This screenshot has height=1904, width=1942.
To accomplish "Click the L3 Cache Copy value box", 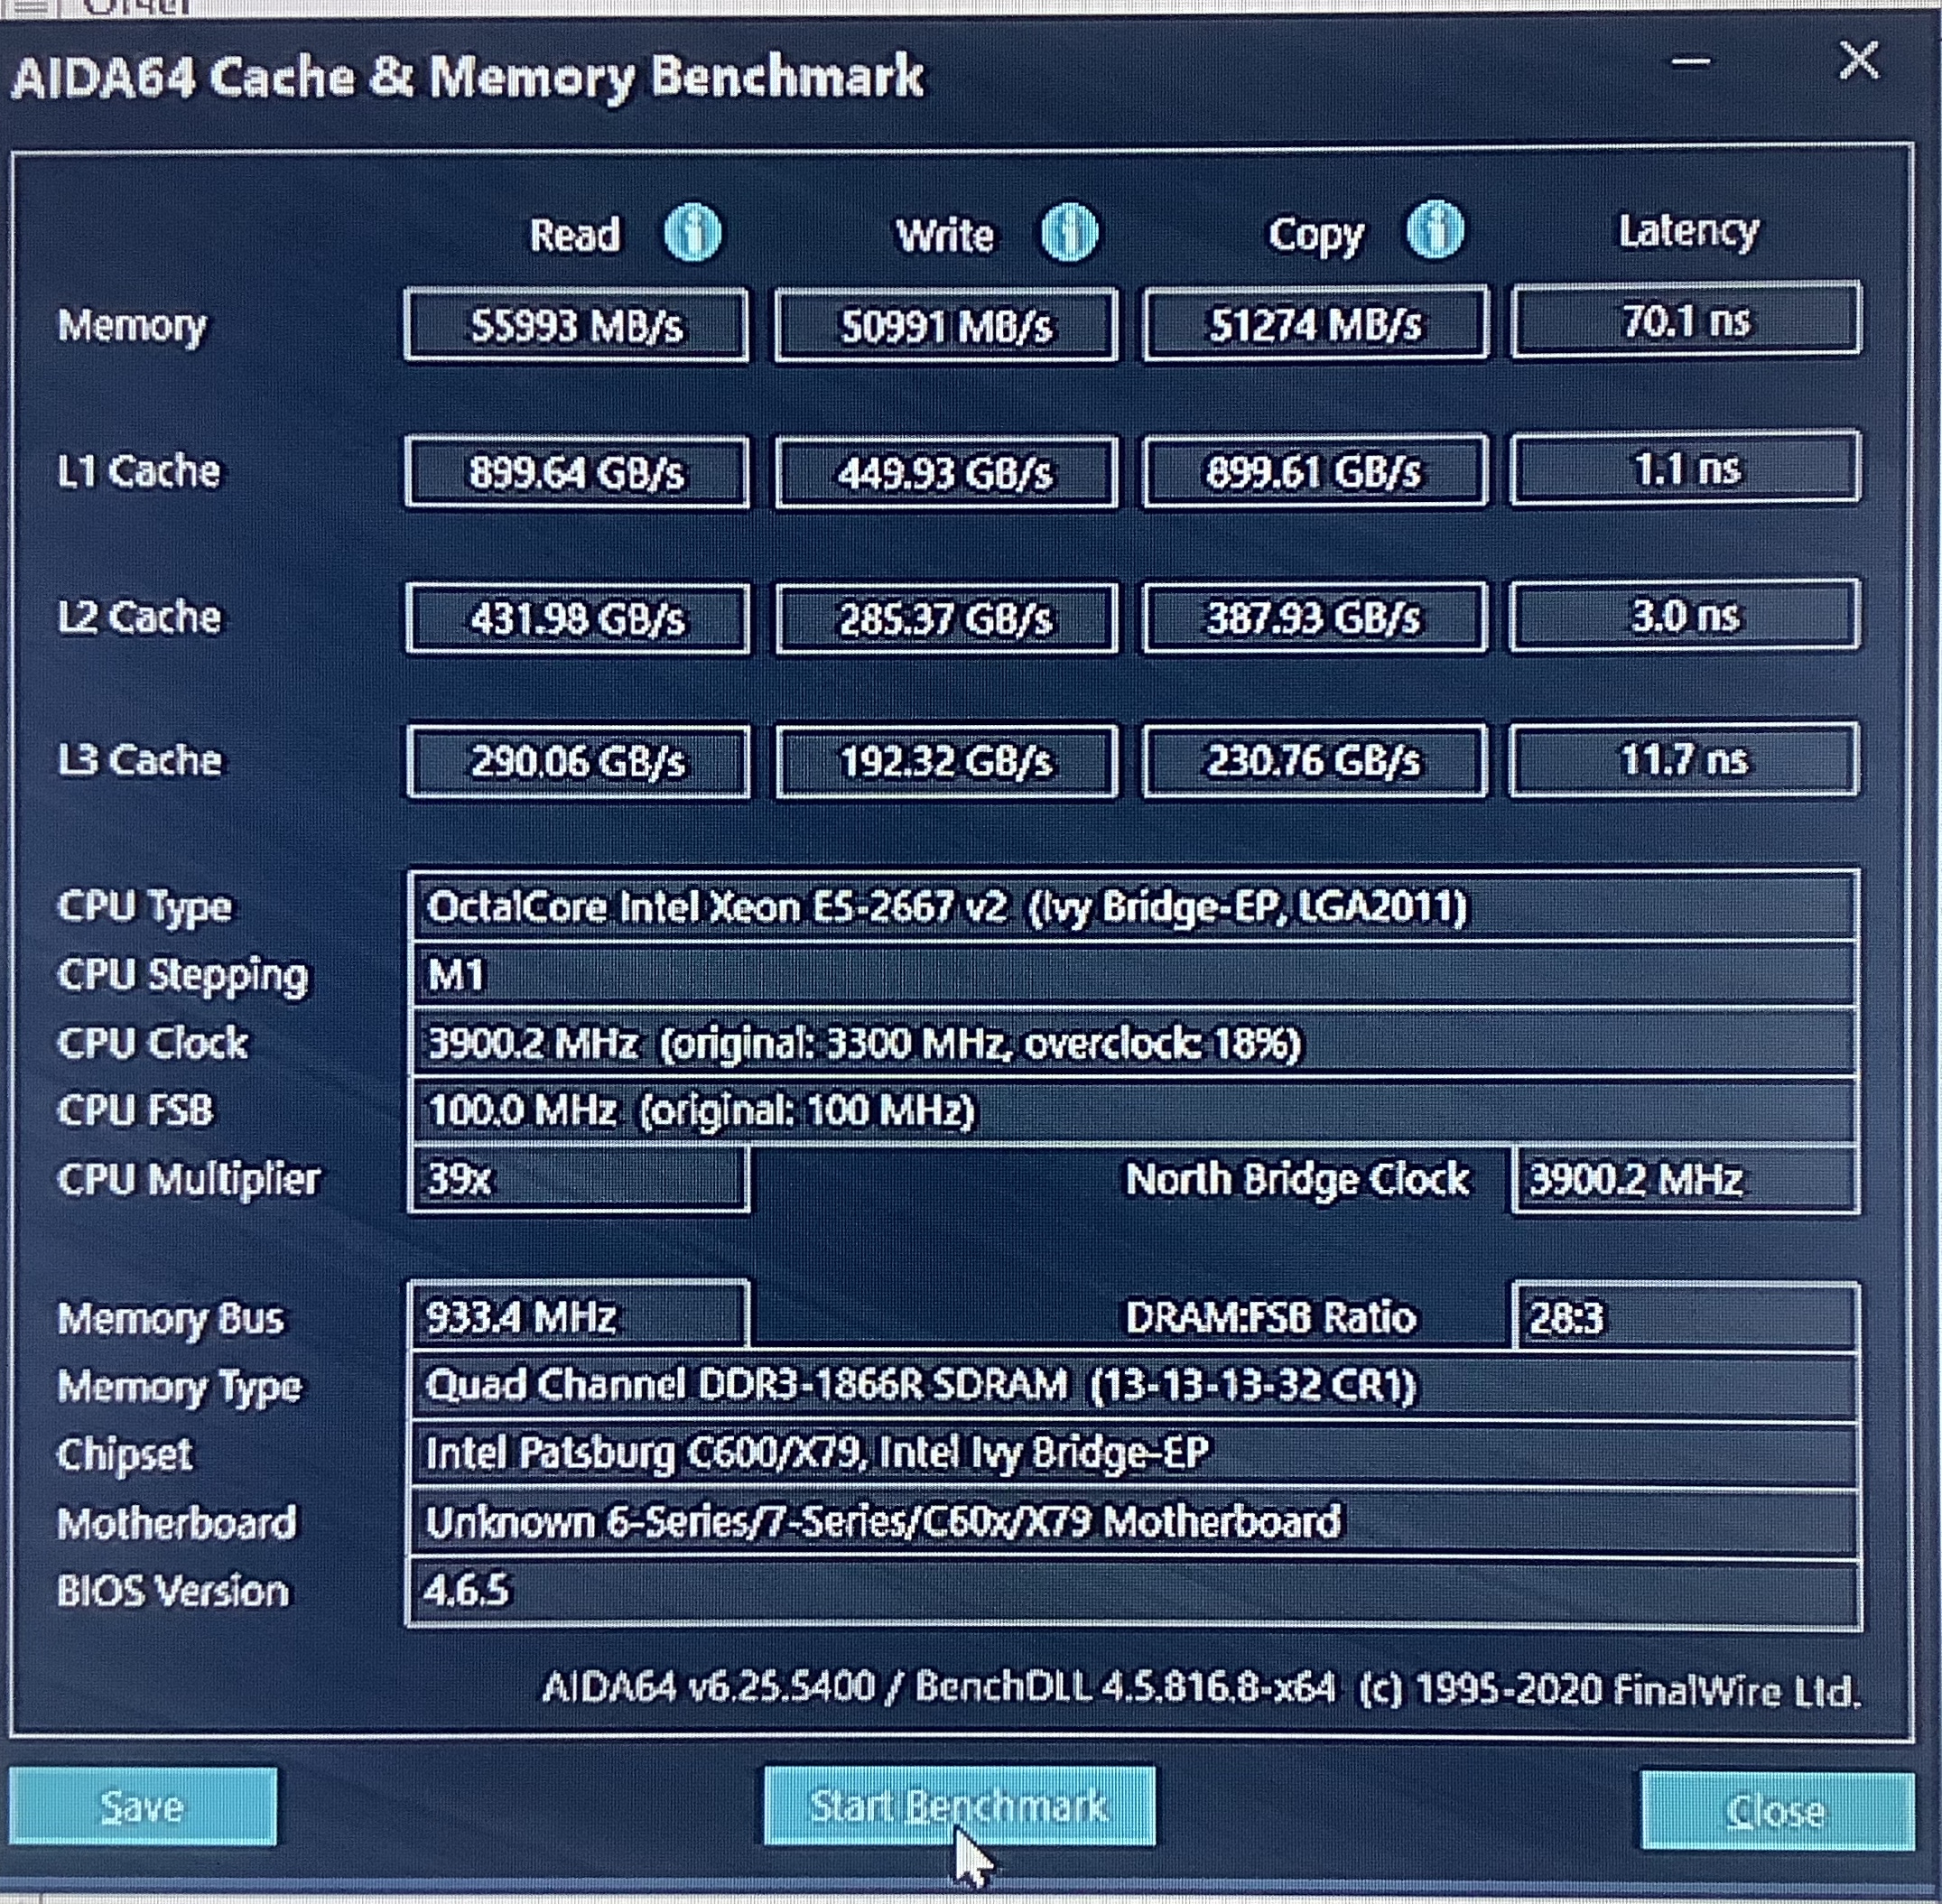I will [1315, 761].
